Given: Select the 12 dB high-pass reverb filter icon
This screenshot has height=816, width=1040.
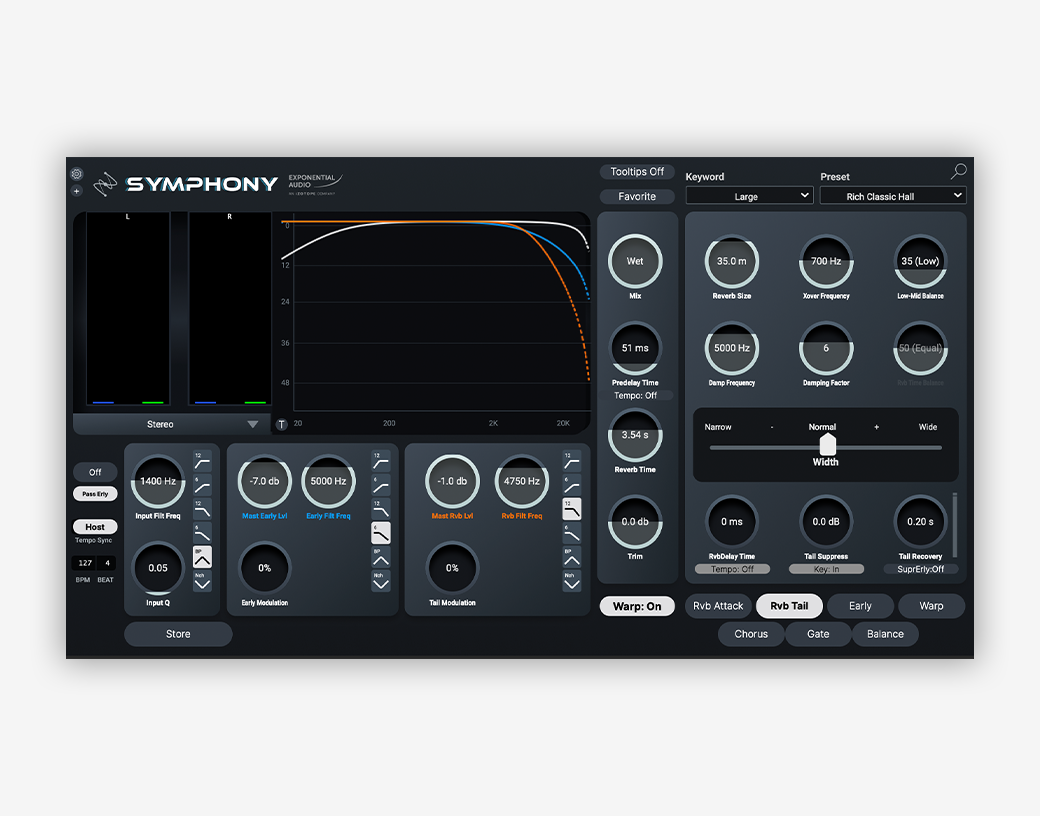Looking at the screenshot, I should tap(572, 461).
